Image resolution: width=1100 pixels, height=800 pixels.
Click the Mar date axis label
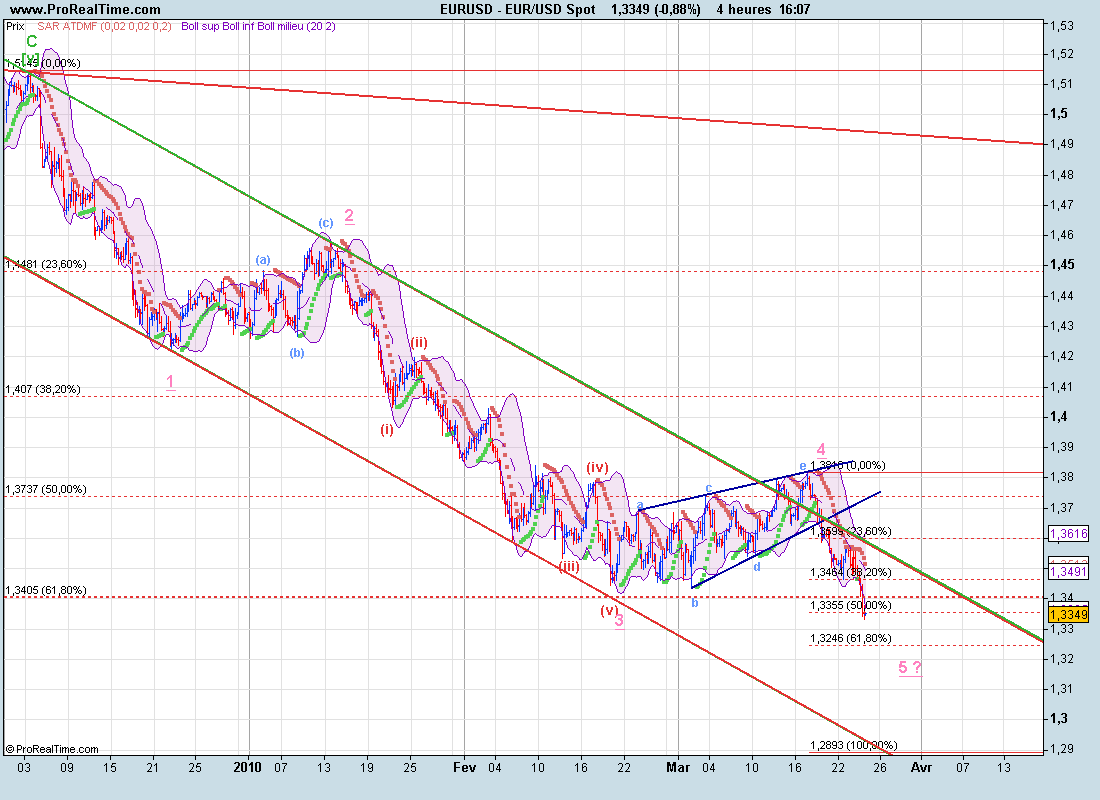(x=678, y=768)
